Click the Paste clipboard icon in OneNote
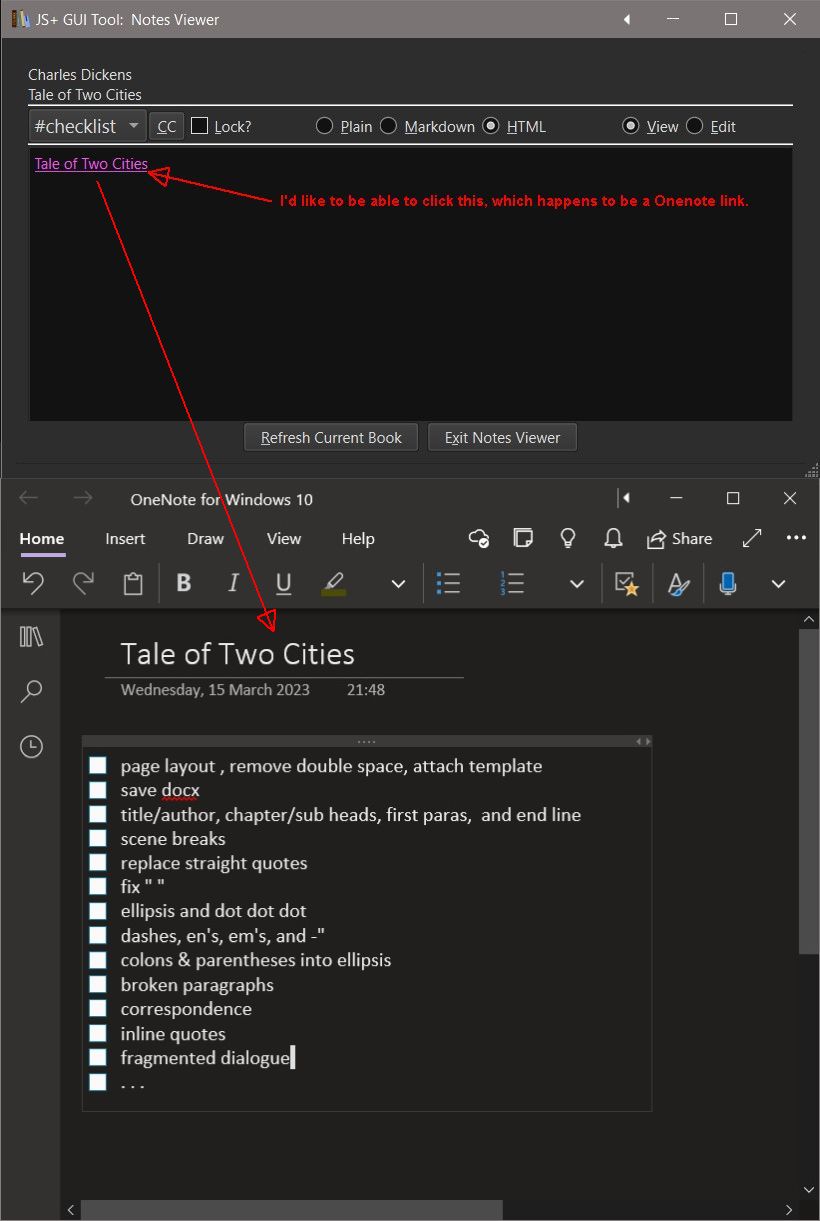The width and height of the screenshot is (820, 1221). click(x=133, y=584)
